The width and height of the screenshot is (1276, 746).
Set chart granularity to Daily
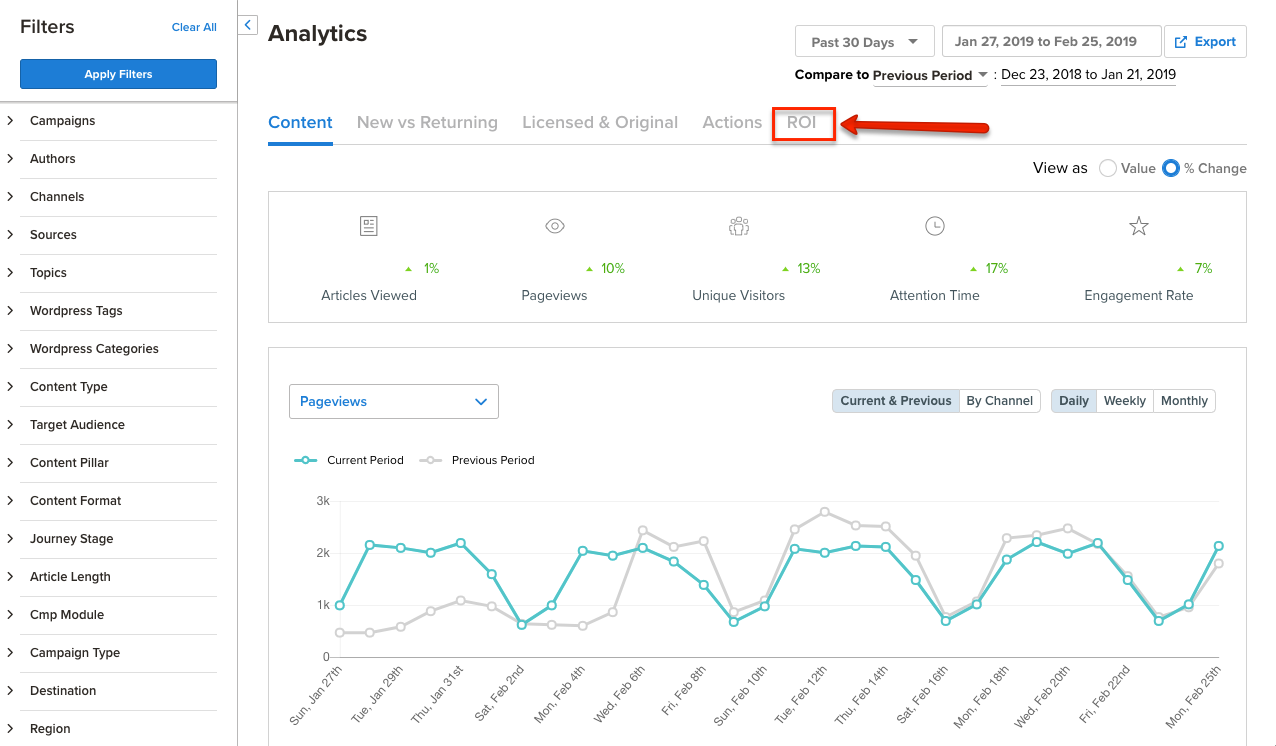click(x=1074, y=401)
